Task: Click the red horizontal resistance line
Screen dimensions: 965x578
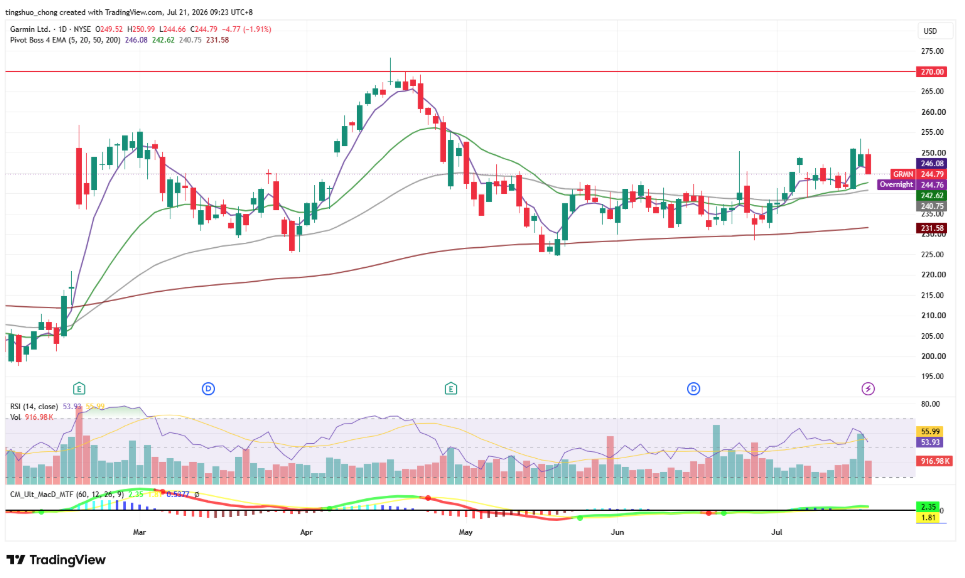Action: click(458, 71)
